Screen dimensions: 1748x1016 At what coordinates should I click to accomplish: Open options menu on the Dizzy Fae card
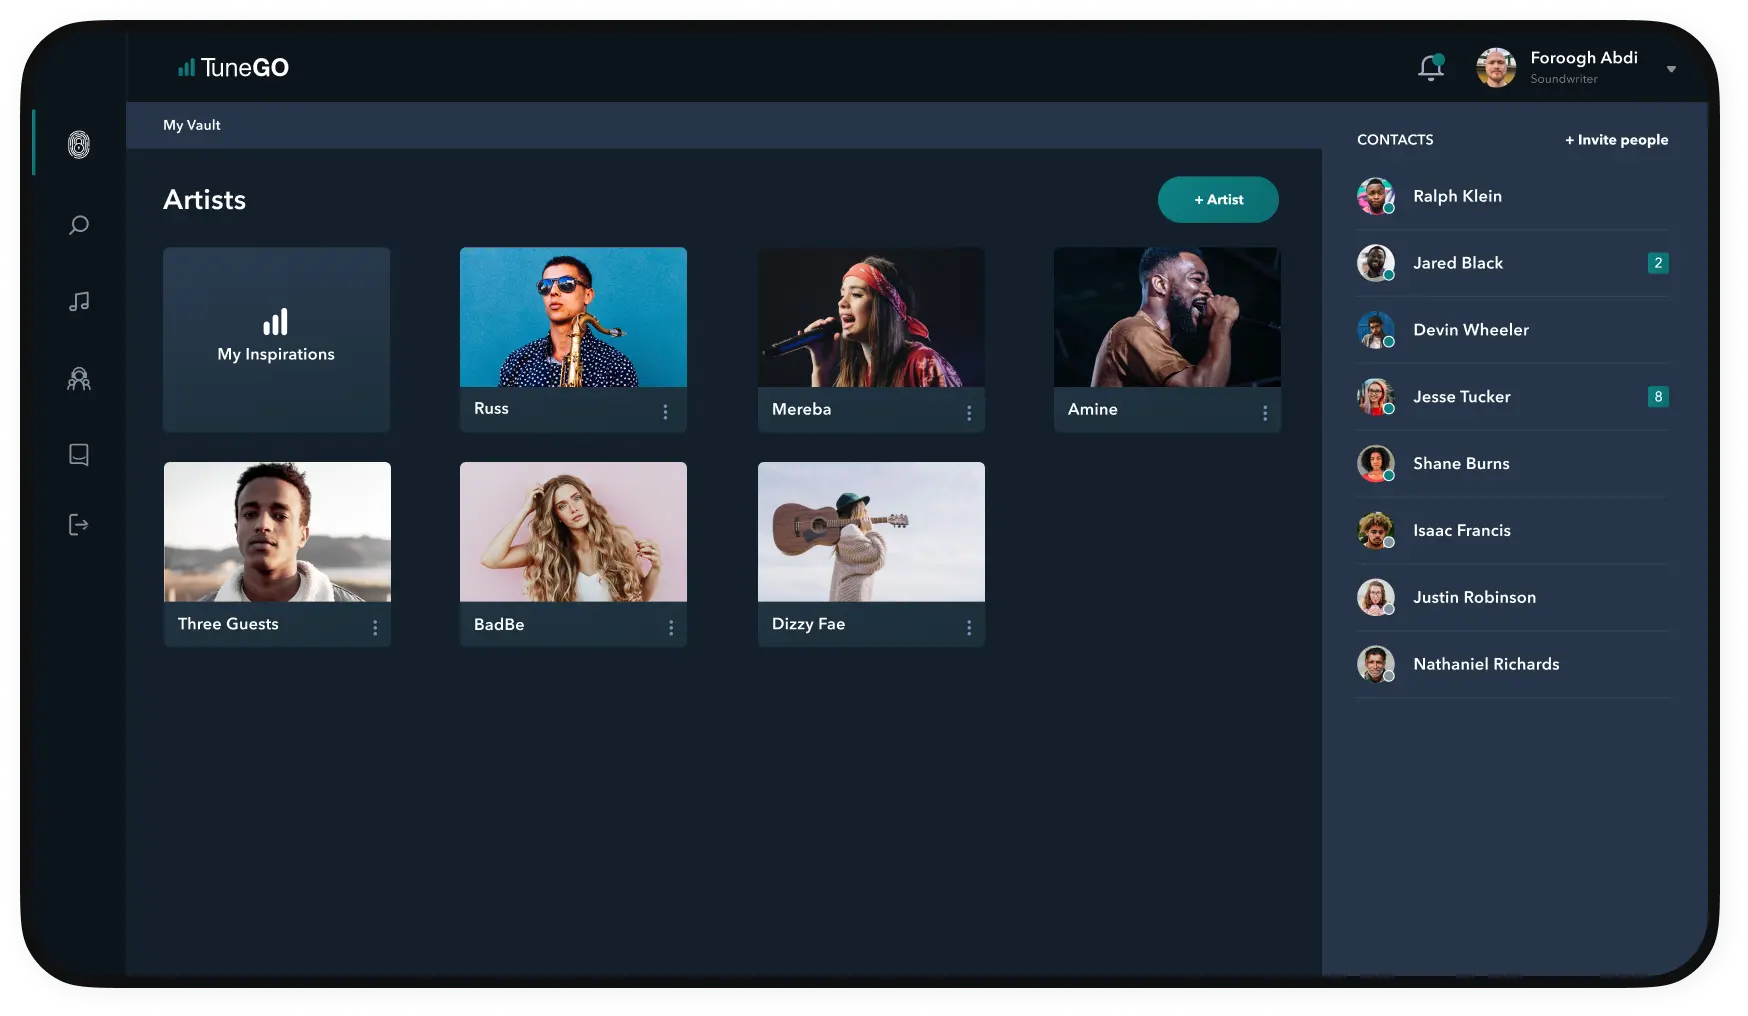(x=968, y=627)
